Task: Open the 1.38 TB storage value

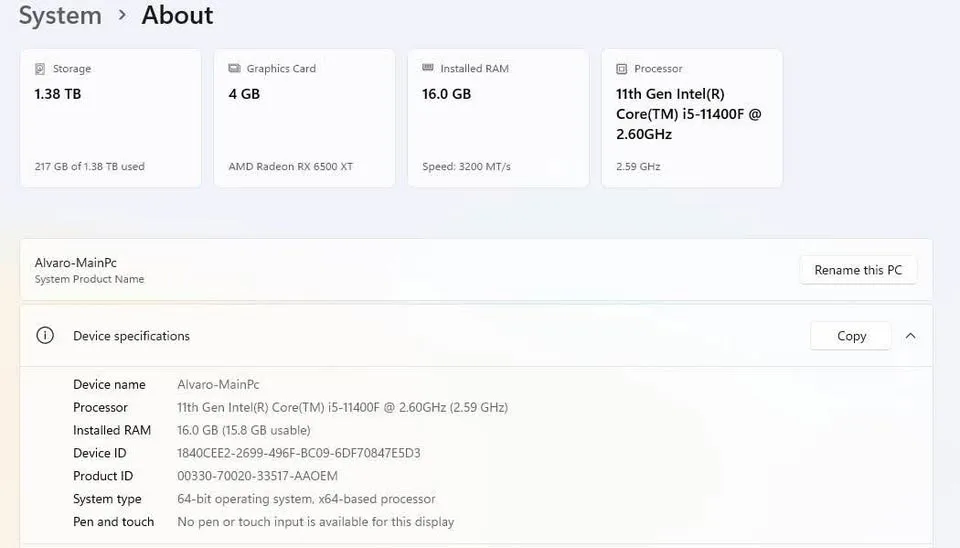Action: [58, 94]
